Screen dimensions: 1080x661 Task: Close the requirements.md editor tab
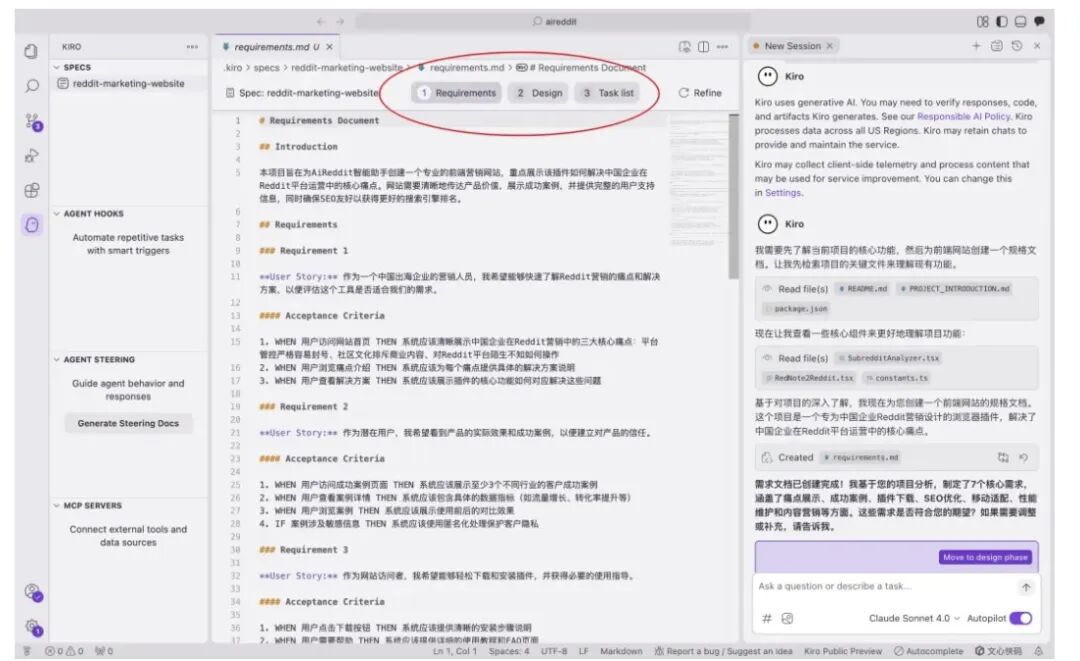pos(330,47)
